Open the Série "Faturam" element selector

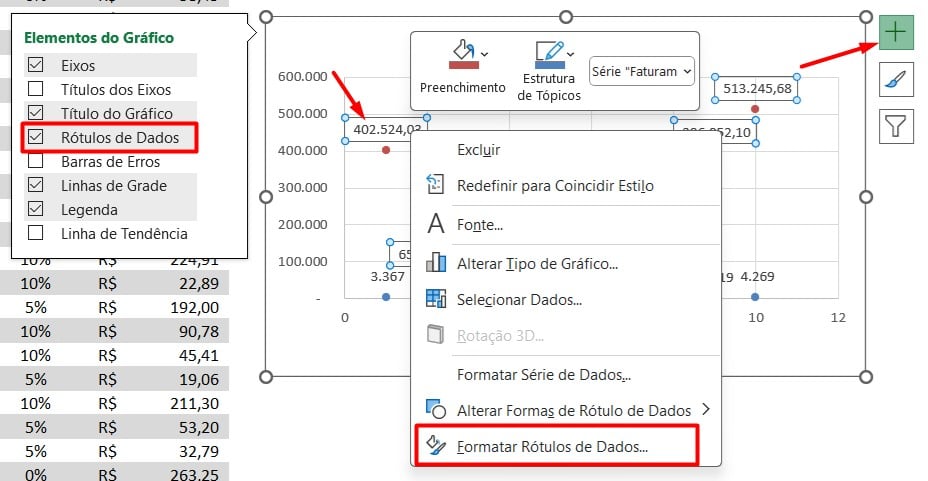pyautogui.click(x=642, y=72)
